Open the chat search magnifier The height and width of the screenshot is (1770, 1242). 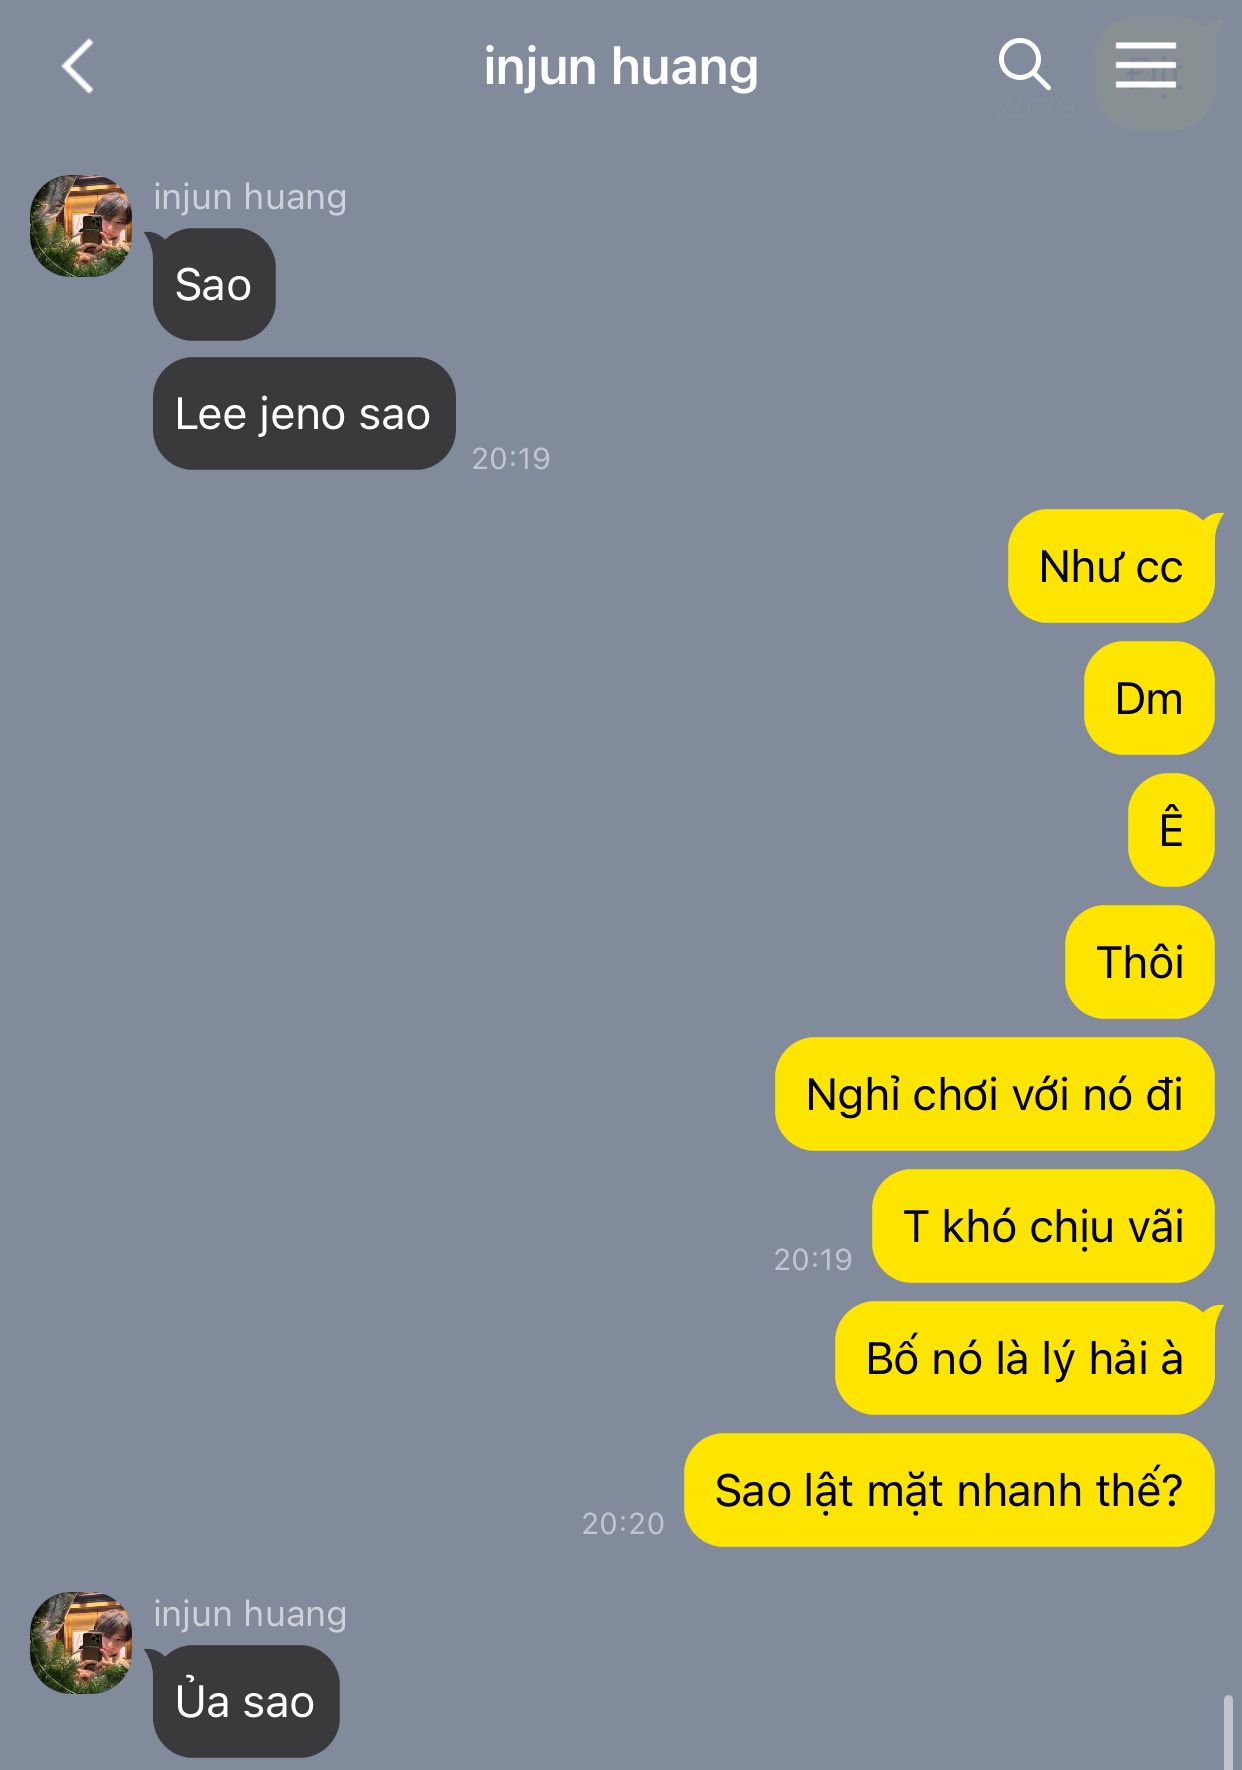click(x=1024, y=65)
